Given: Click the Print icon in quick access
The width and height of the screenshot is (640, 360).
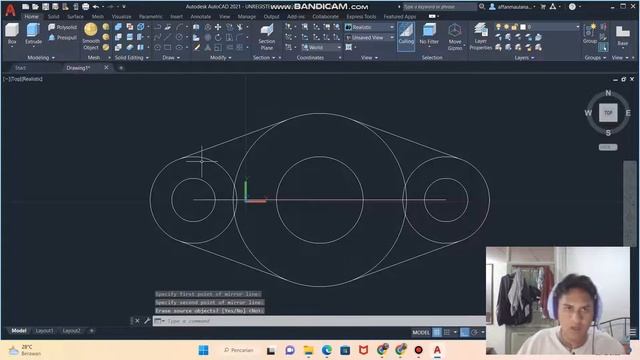Looking at the screenshot, I should click(85, 7).
